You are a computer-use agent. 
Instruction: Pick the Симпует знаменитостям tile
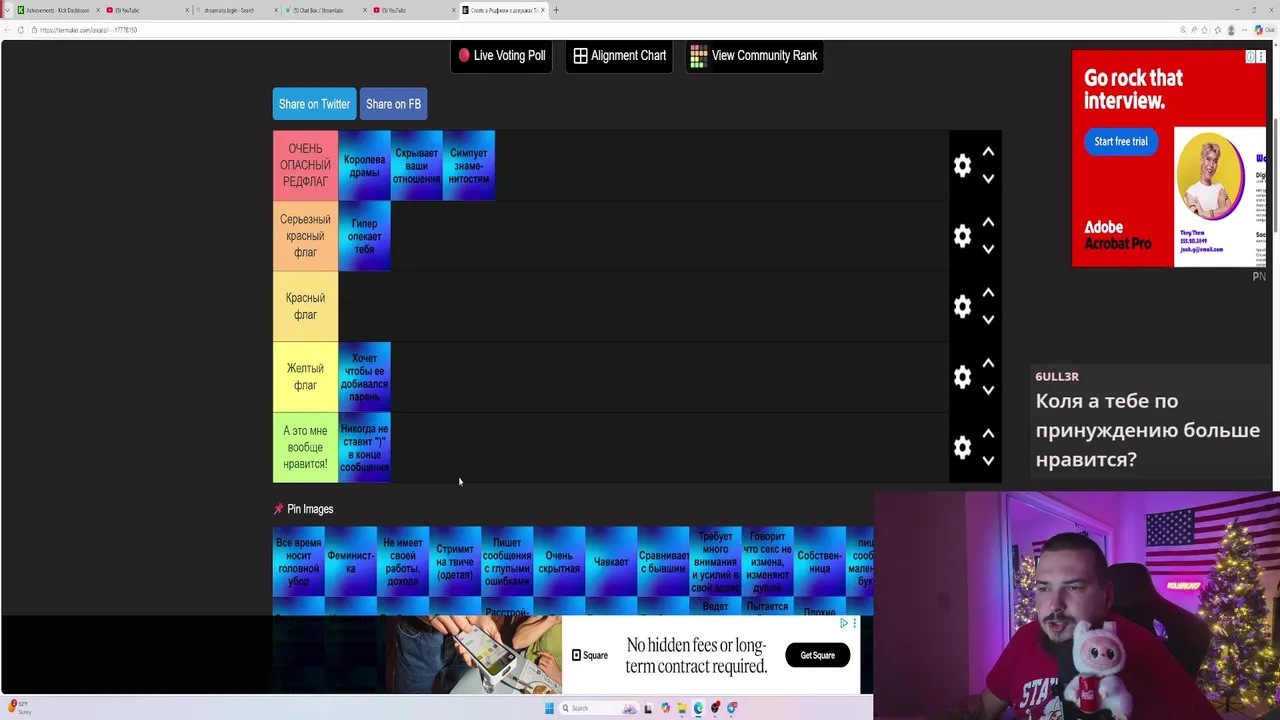pos(469,166)
